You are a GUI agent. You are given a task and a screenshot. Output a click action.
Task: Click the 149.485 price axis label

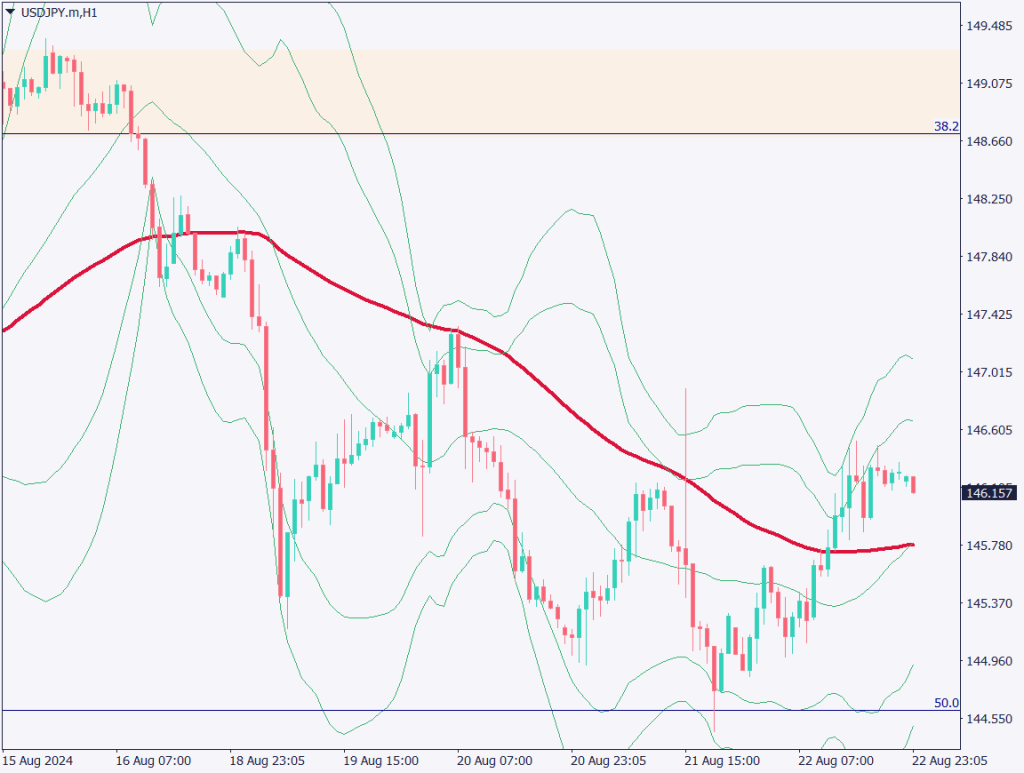click(988, 26)
